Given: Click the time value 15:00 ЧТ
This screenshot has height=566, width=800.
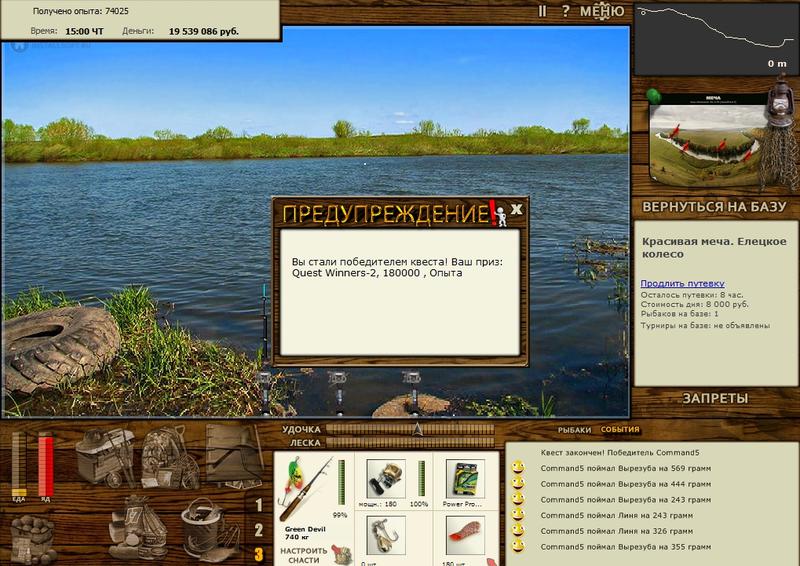Looking at the screenshot, I should pos(84,31).
